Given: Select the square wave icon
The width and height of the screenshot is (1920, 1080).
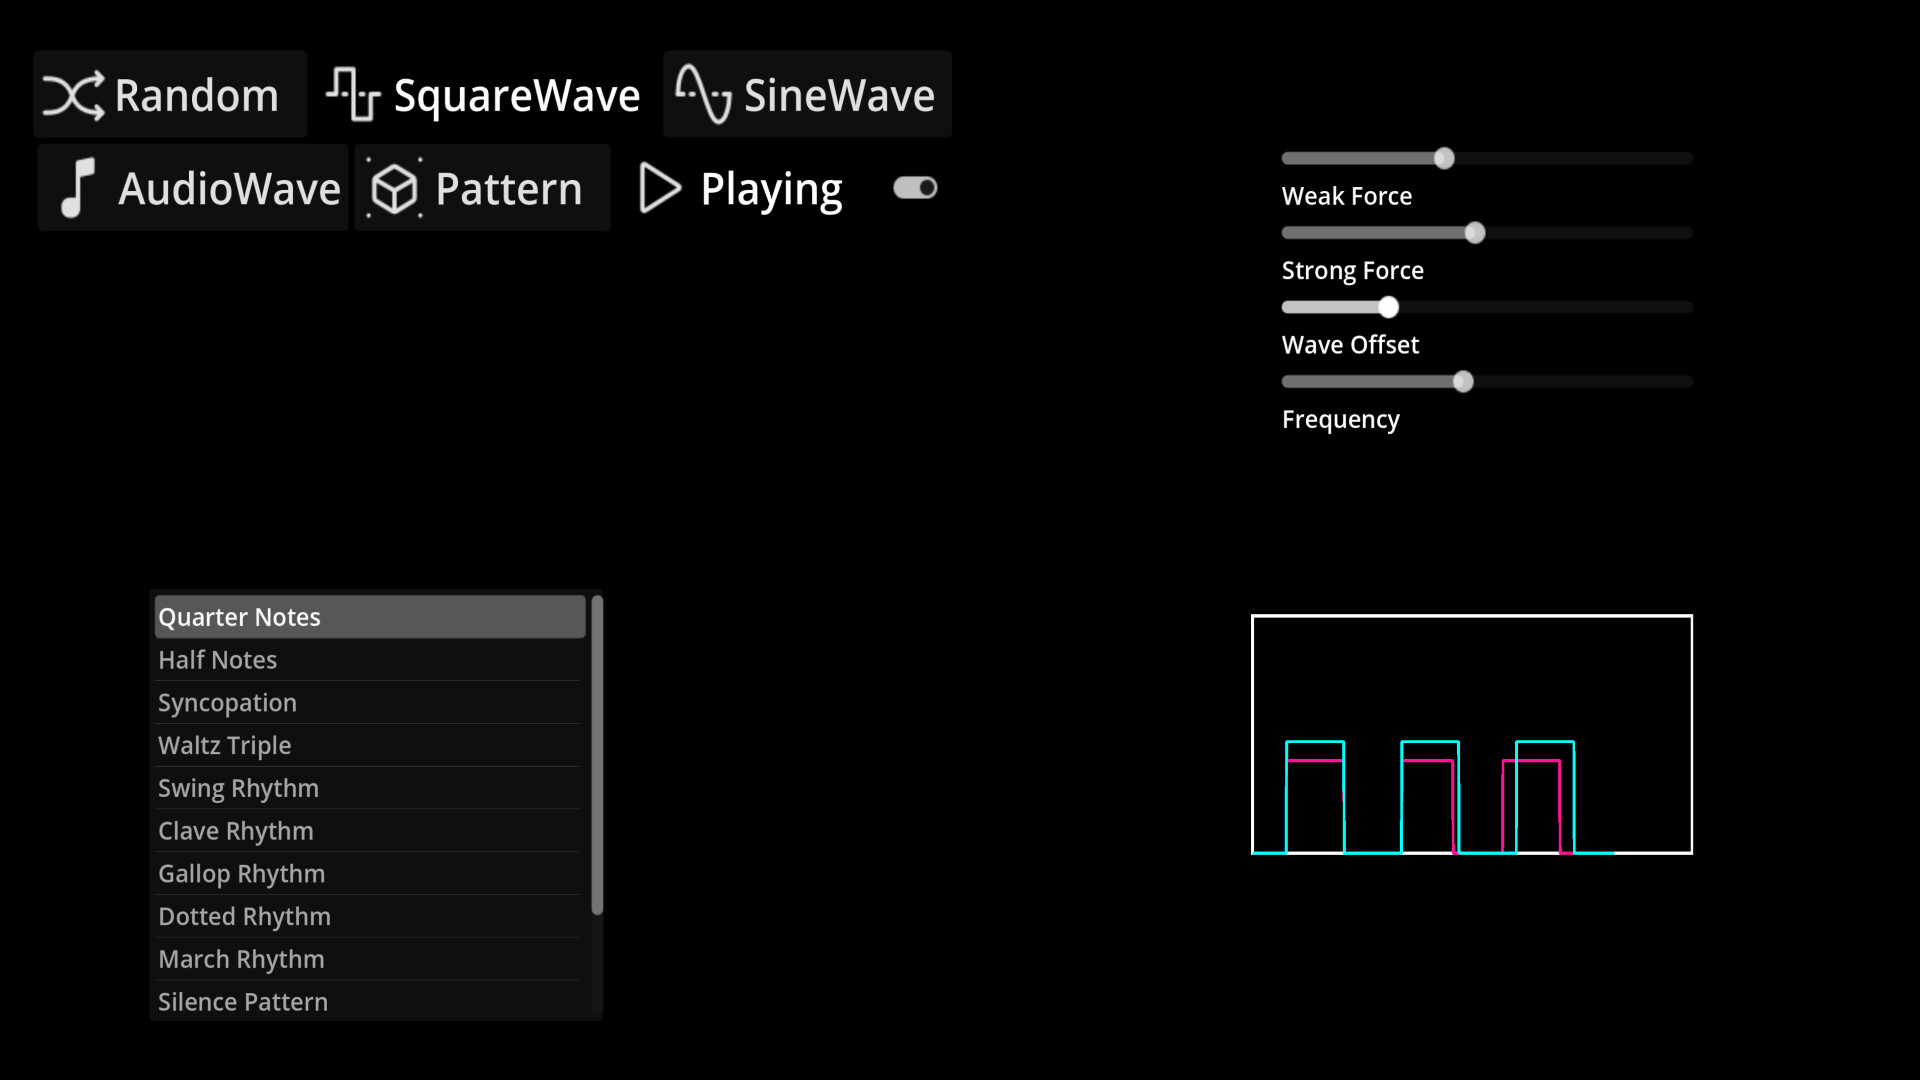Looking at the screenshot, I should point(352,94).
